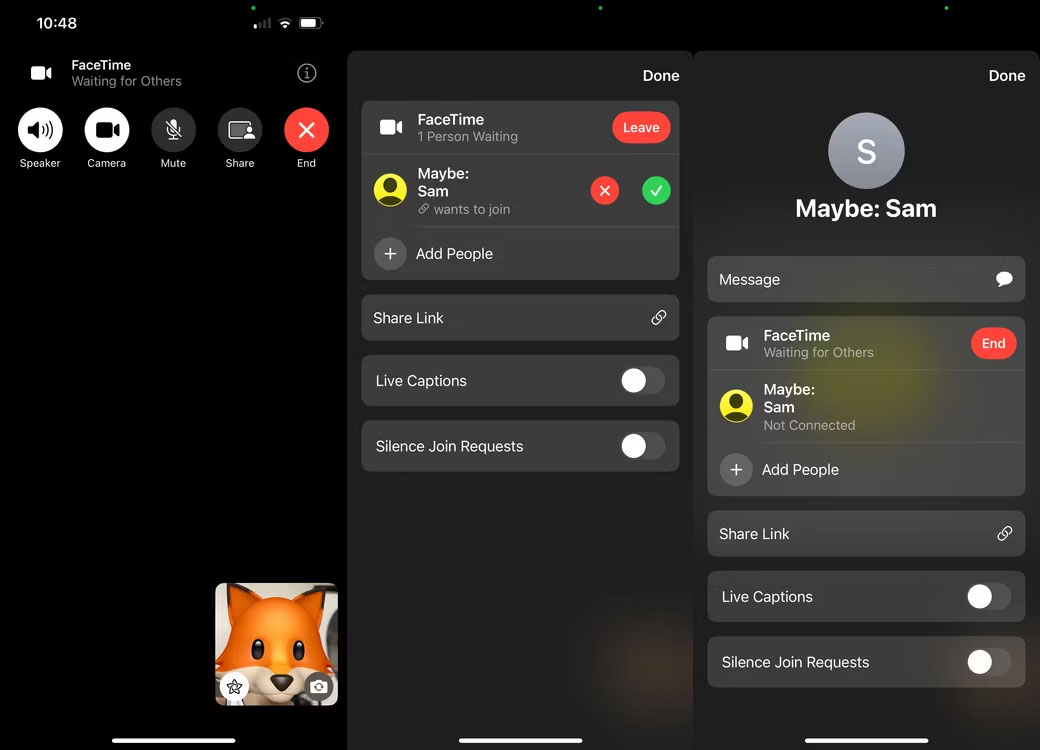This screenshot has height=750, width=1040.
Task: Tap link icon in right panel Share Link
Action: (1005, 534)
